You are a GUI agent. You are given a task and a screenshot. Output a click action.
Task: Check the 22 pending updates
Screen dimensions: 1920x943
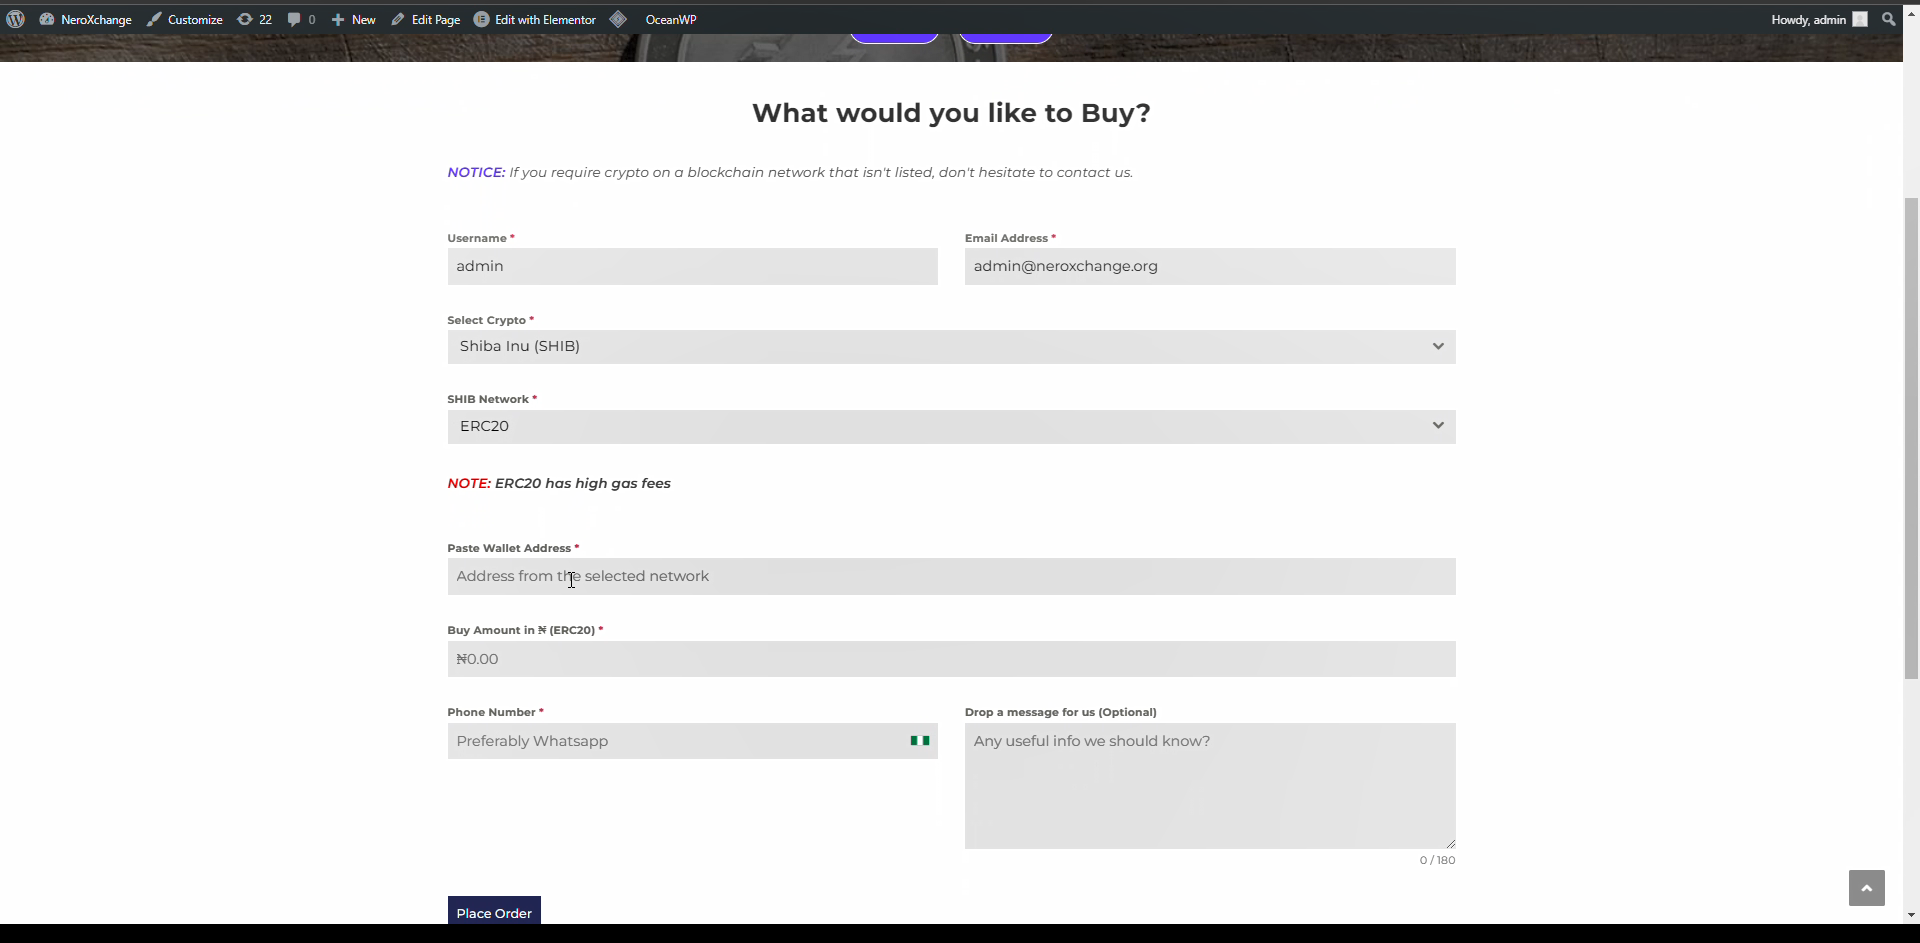254,19
